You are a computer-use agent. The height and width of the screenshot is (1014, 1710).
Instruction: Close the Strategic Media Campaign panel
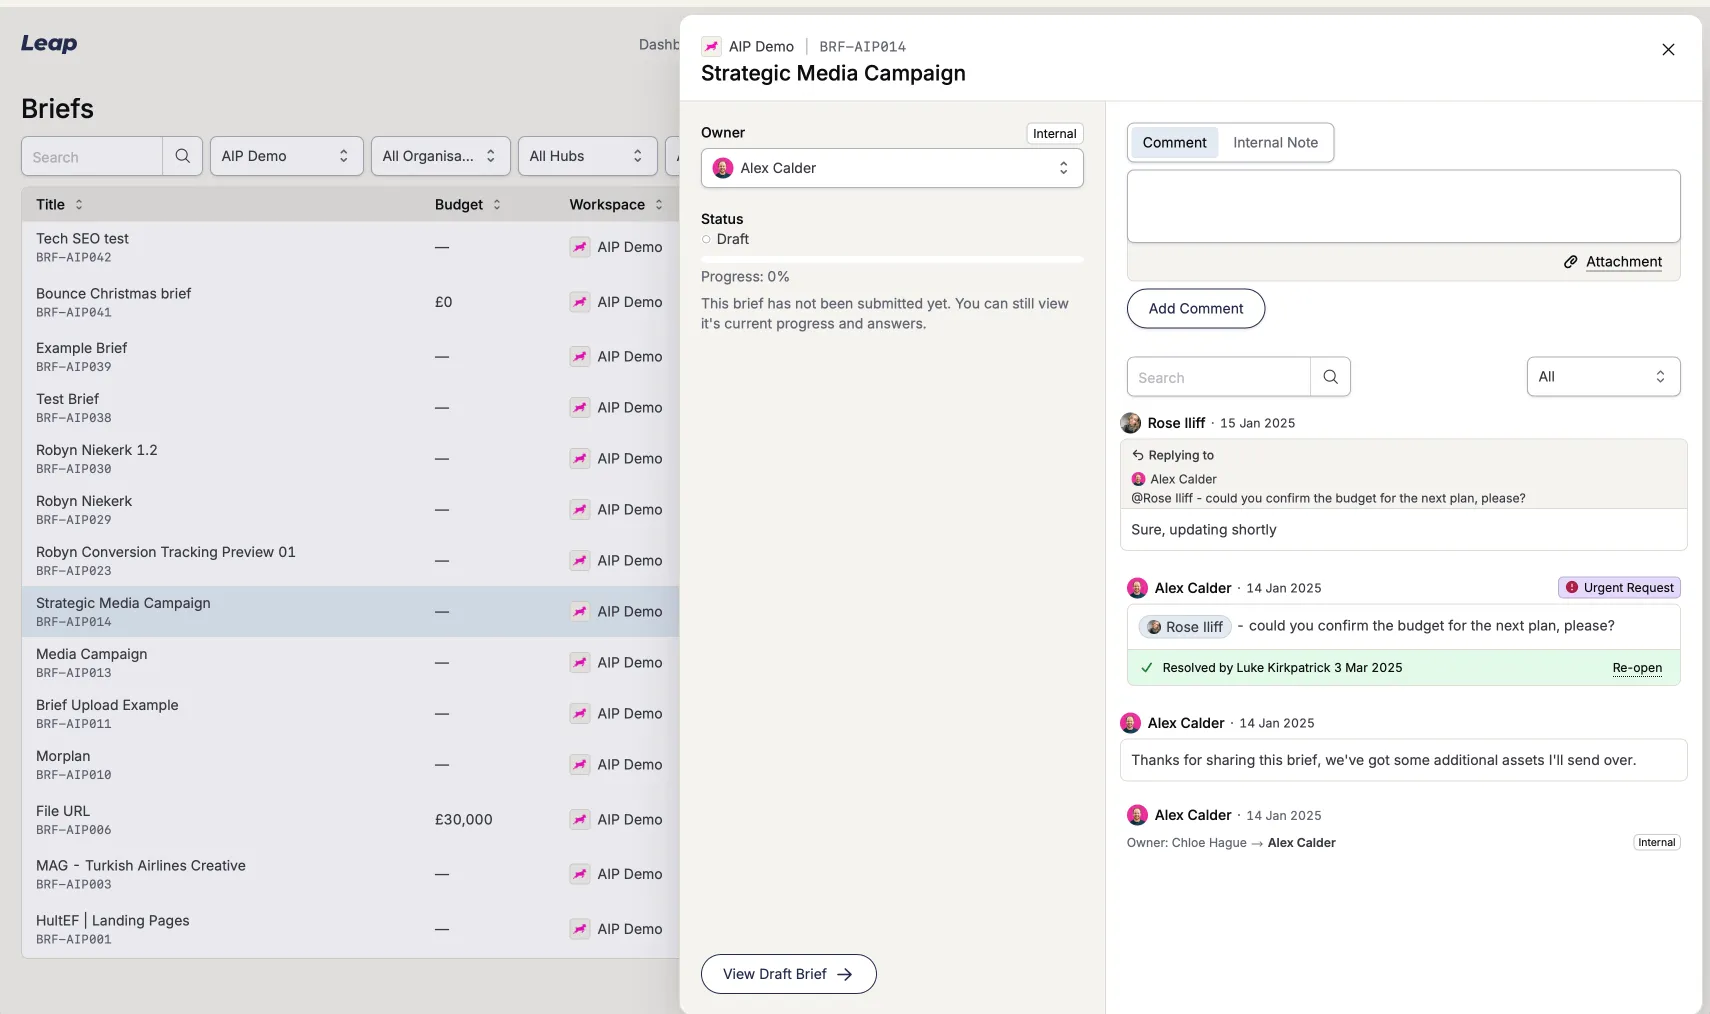(x=1667, y=49)
